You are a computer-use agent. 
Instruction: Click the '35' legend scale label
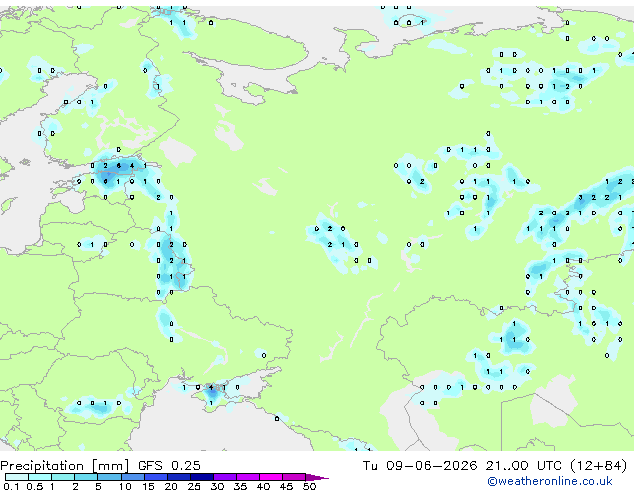point(240,486)
